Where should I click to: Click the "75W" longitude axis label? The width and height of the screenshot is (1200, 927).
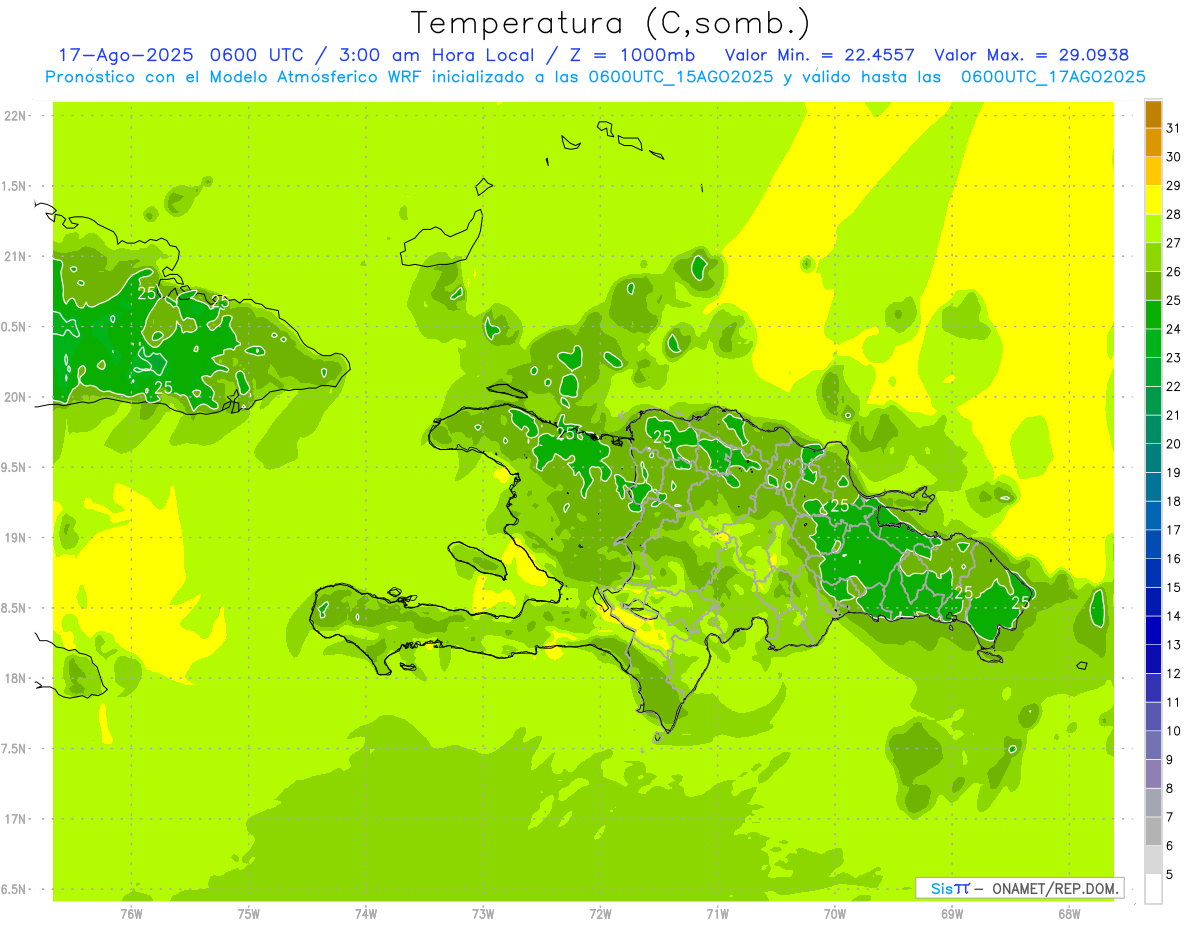pos(249,914)
